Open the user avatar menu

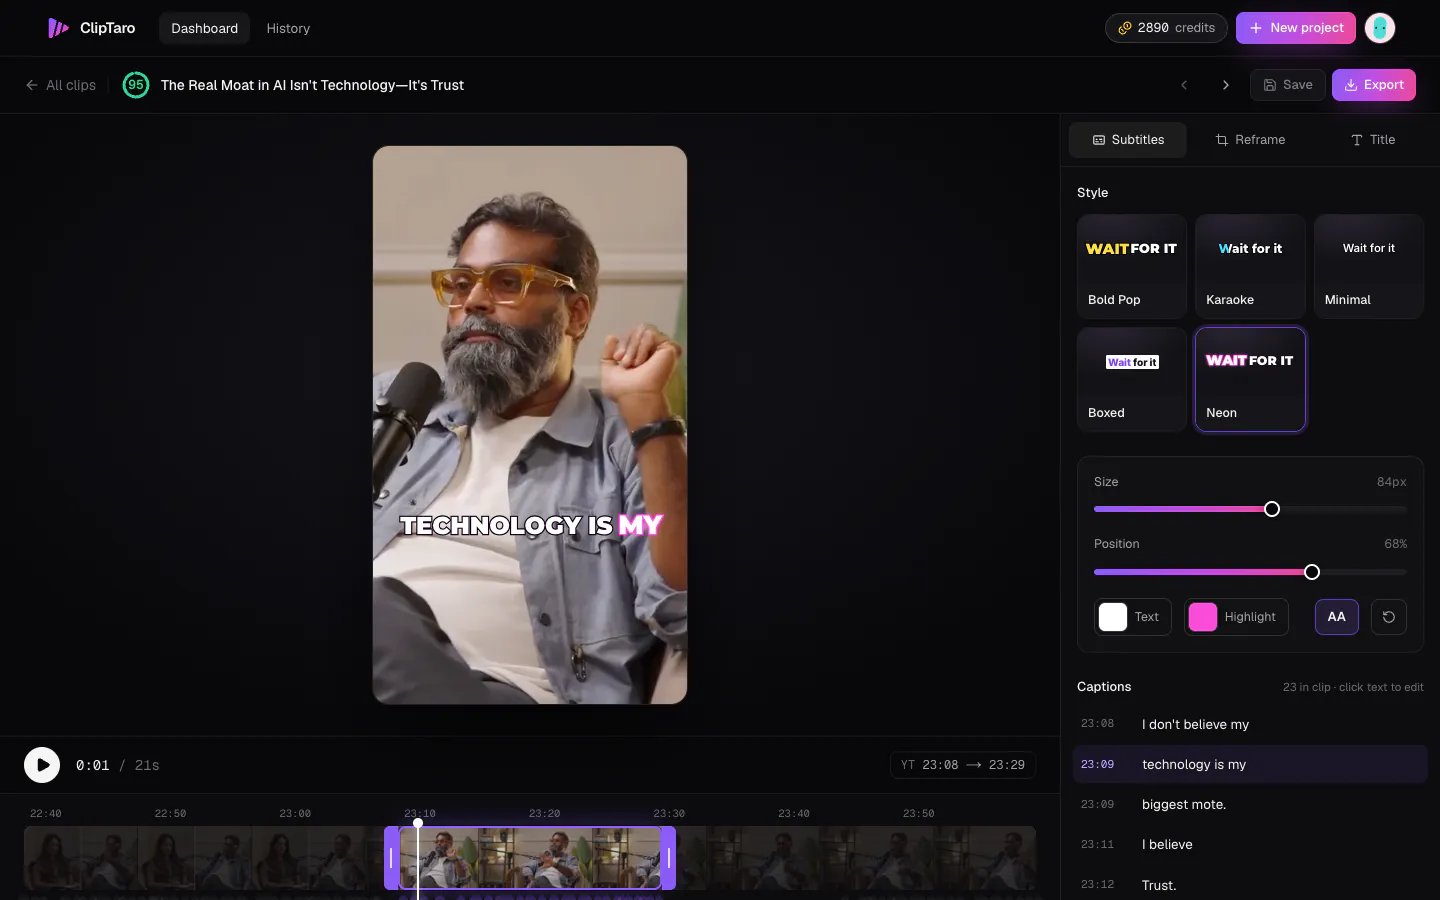click(1380, 28)
